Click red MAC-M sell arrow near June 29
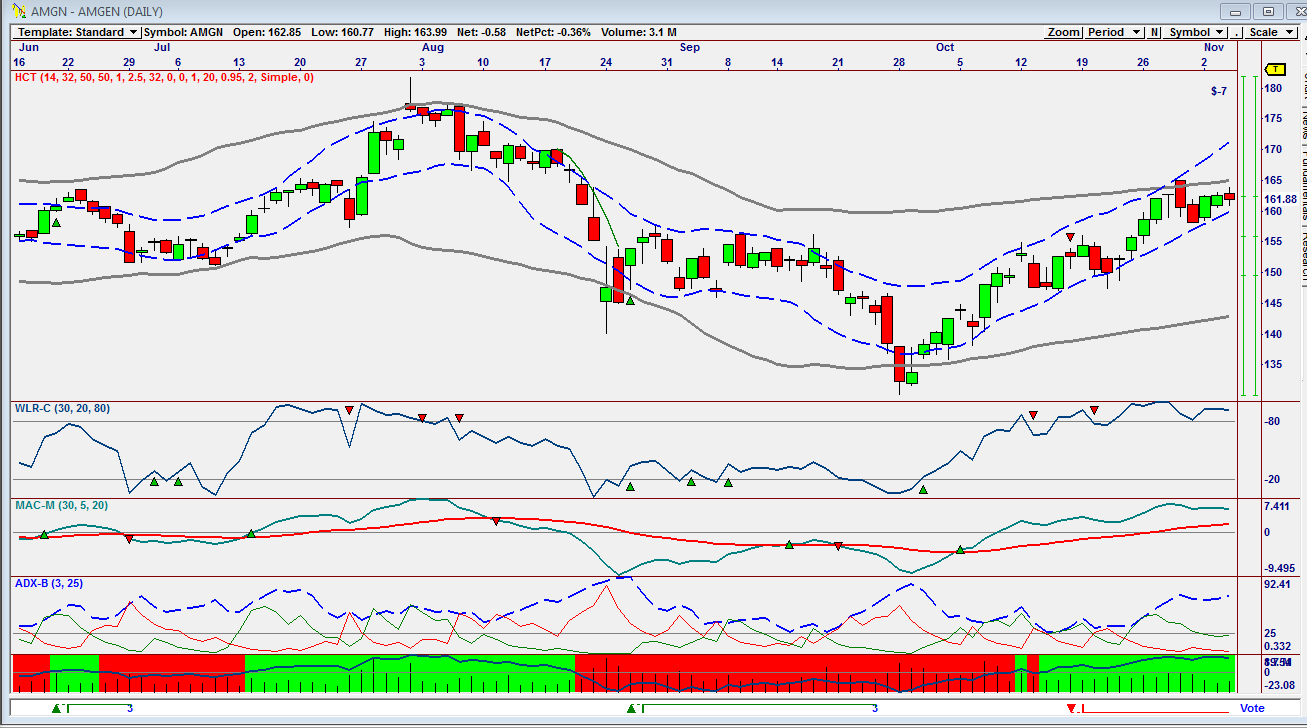The height and width of the screenshot is (728, 1307). 129,540
